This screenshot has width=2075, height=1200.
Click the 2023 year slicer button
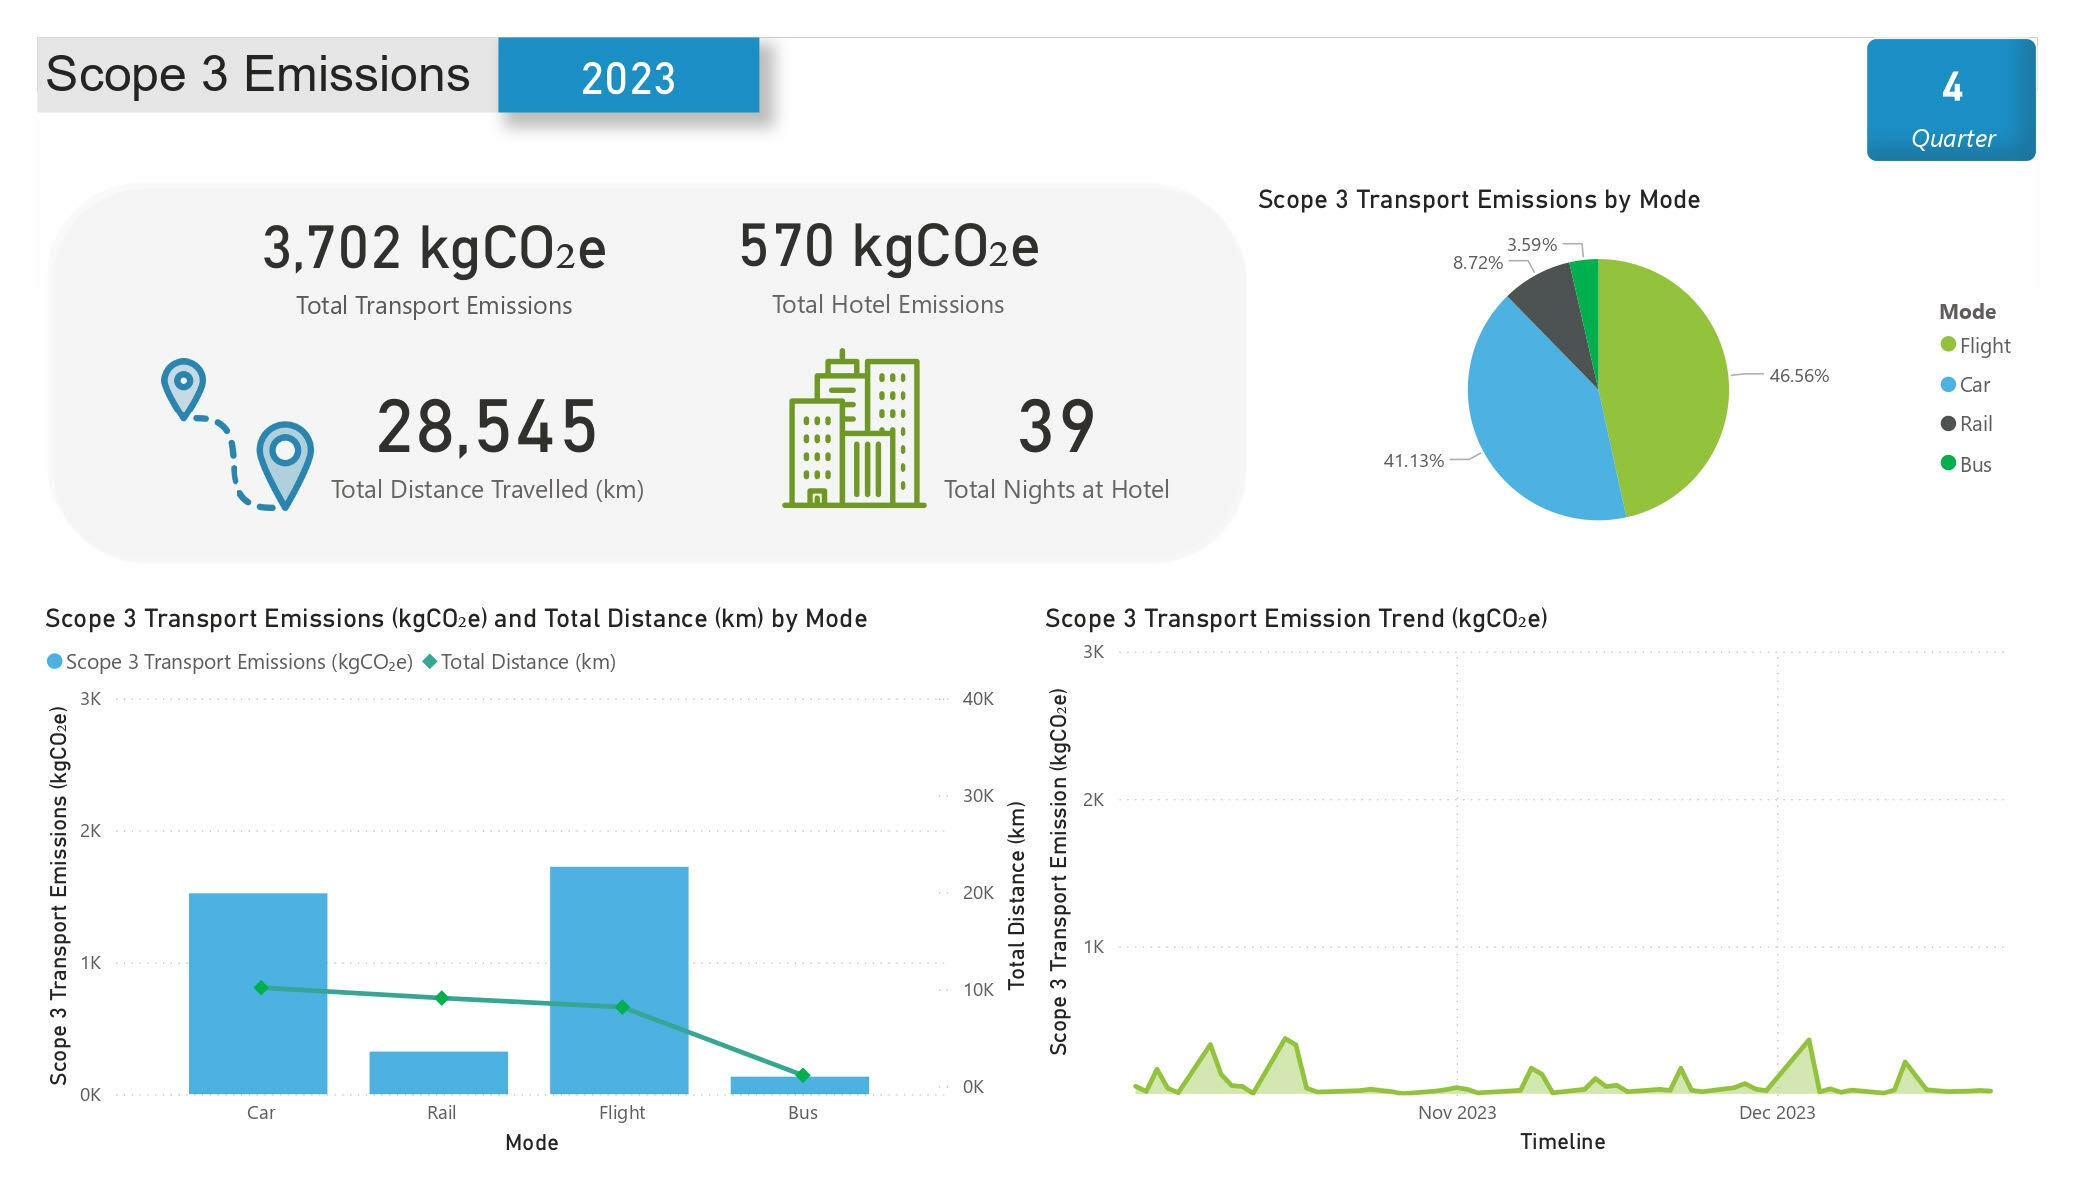click(628, 77)
